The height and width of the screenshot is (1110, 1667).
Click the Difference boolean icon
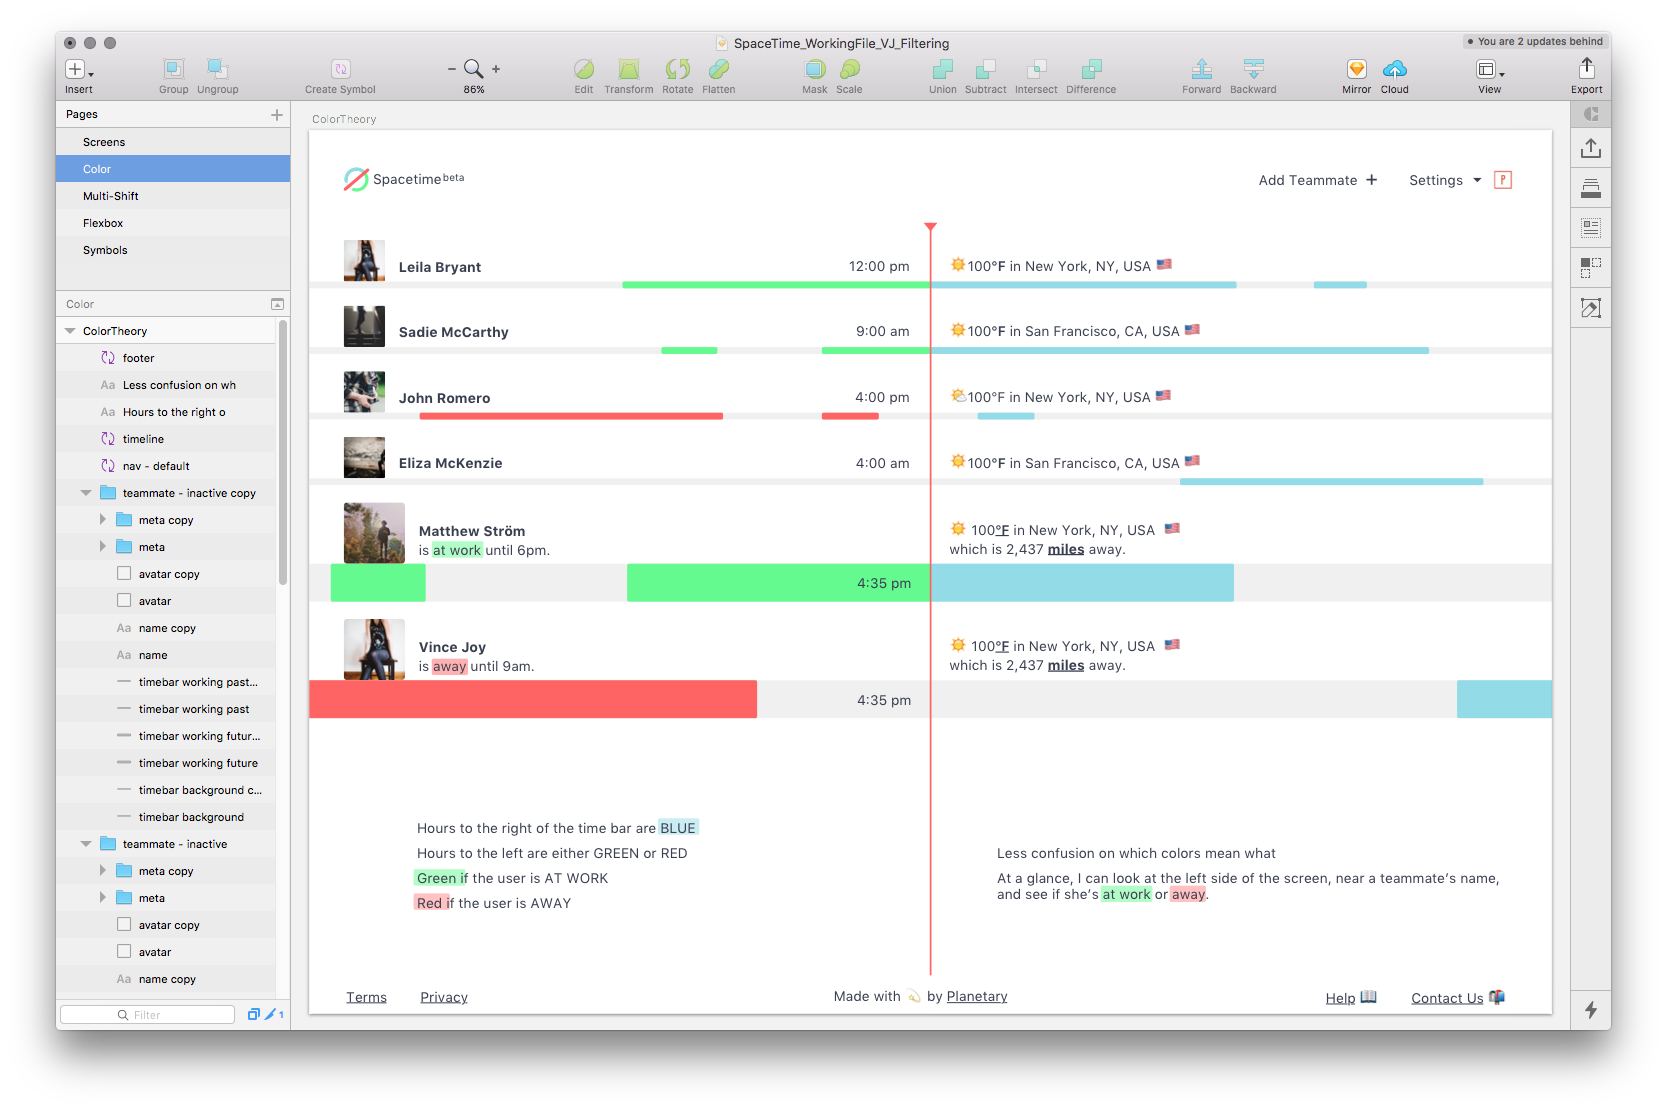click(1091, 69)
